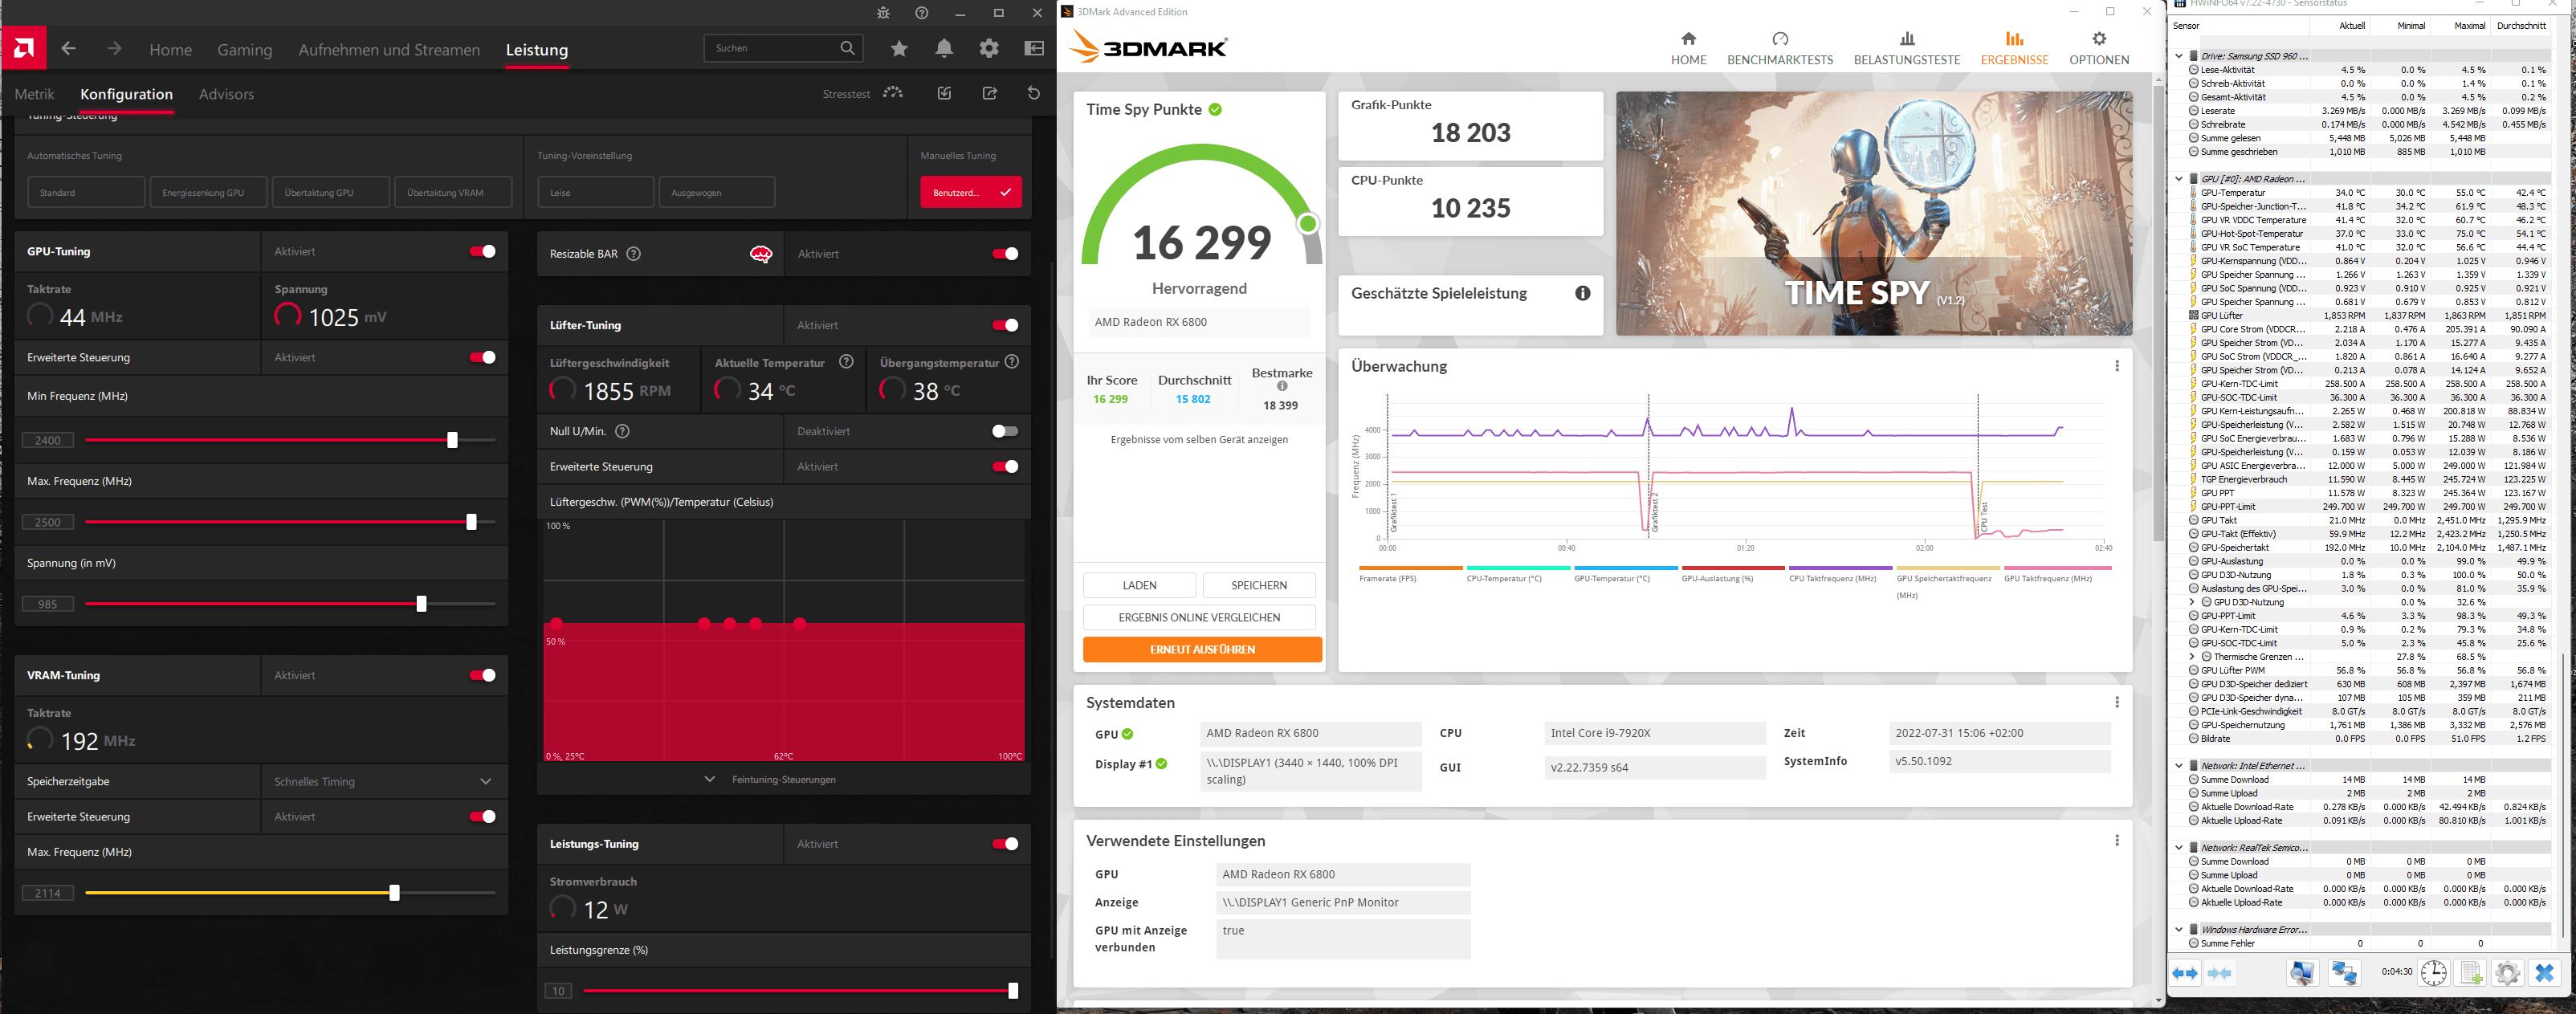Image resolution: width=2576 pixels, height=1014 pixels.
Task: Open favorites star icon in Radeon software
Action: pos(899,48)
